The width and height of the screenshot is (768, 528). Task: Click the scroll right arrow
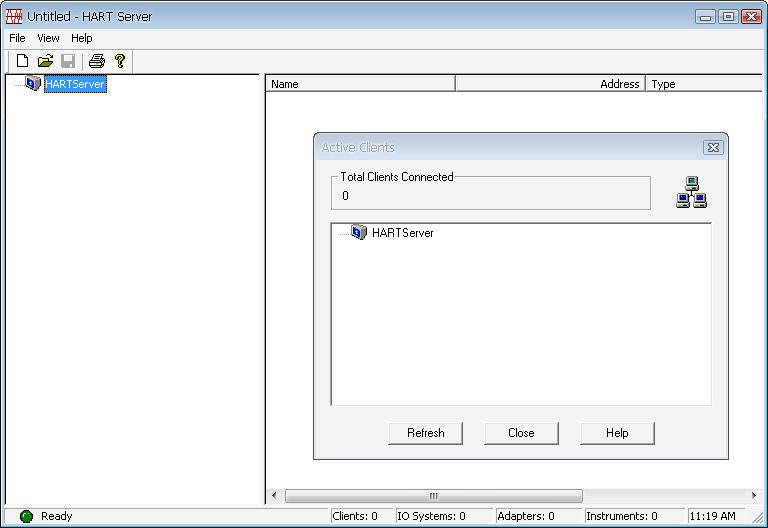(754, 496)
